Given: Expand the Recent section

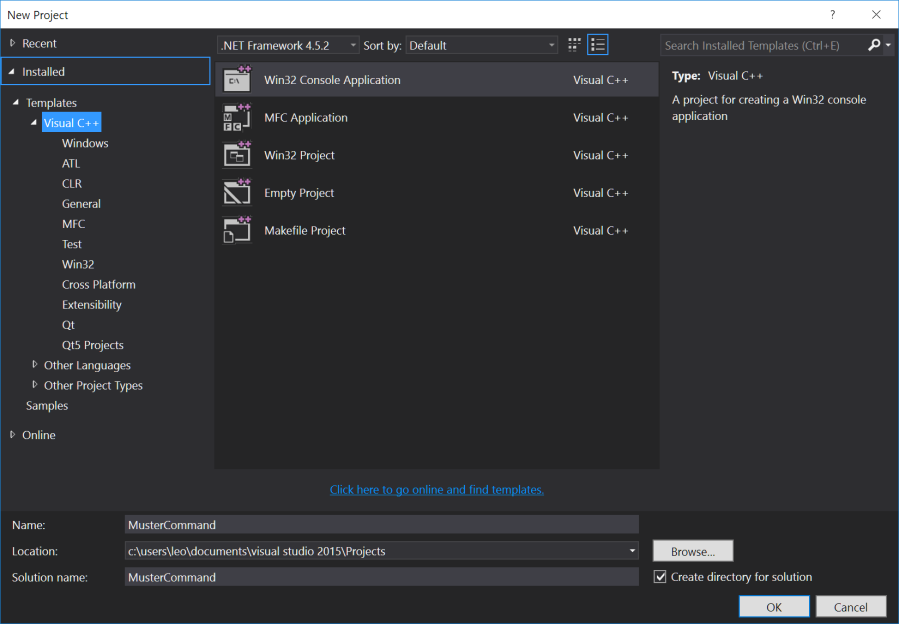Looking at the screenshot, I should click(13, 43).
